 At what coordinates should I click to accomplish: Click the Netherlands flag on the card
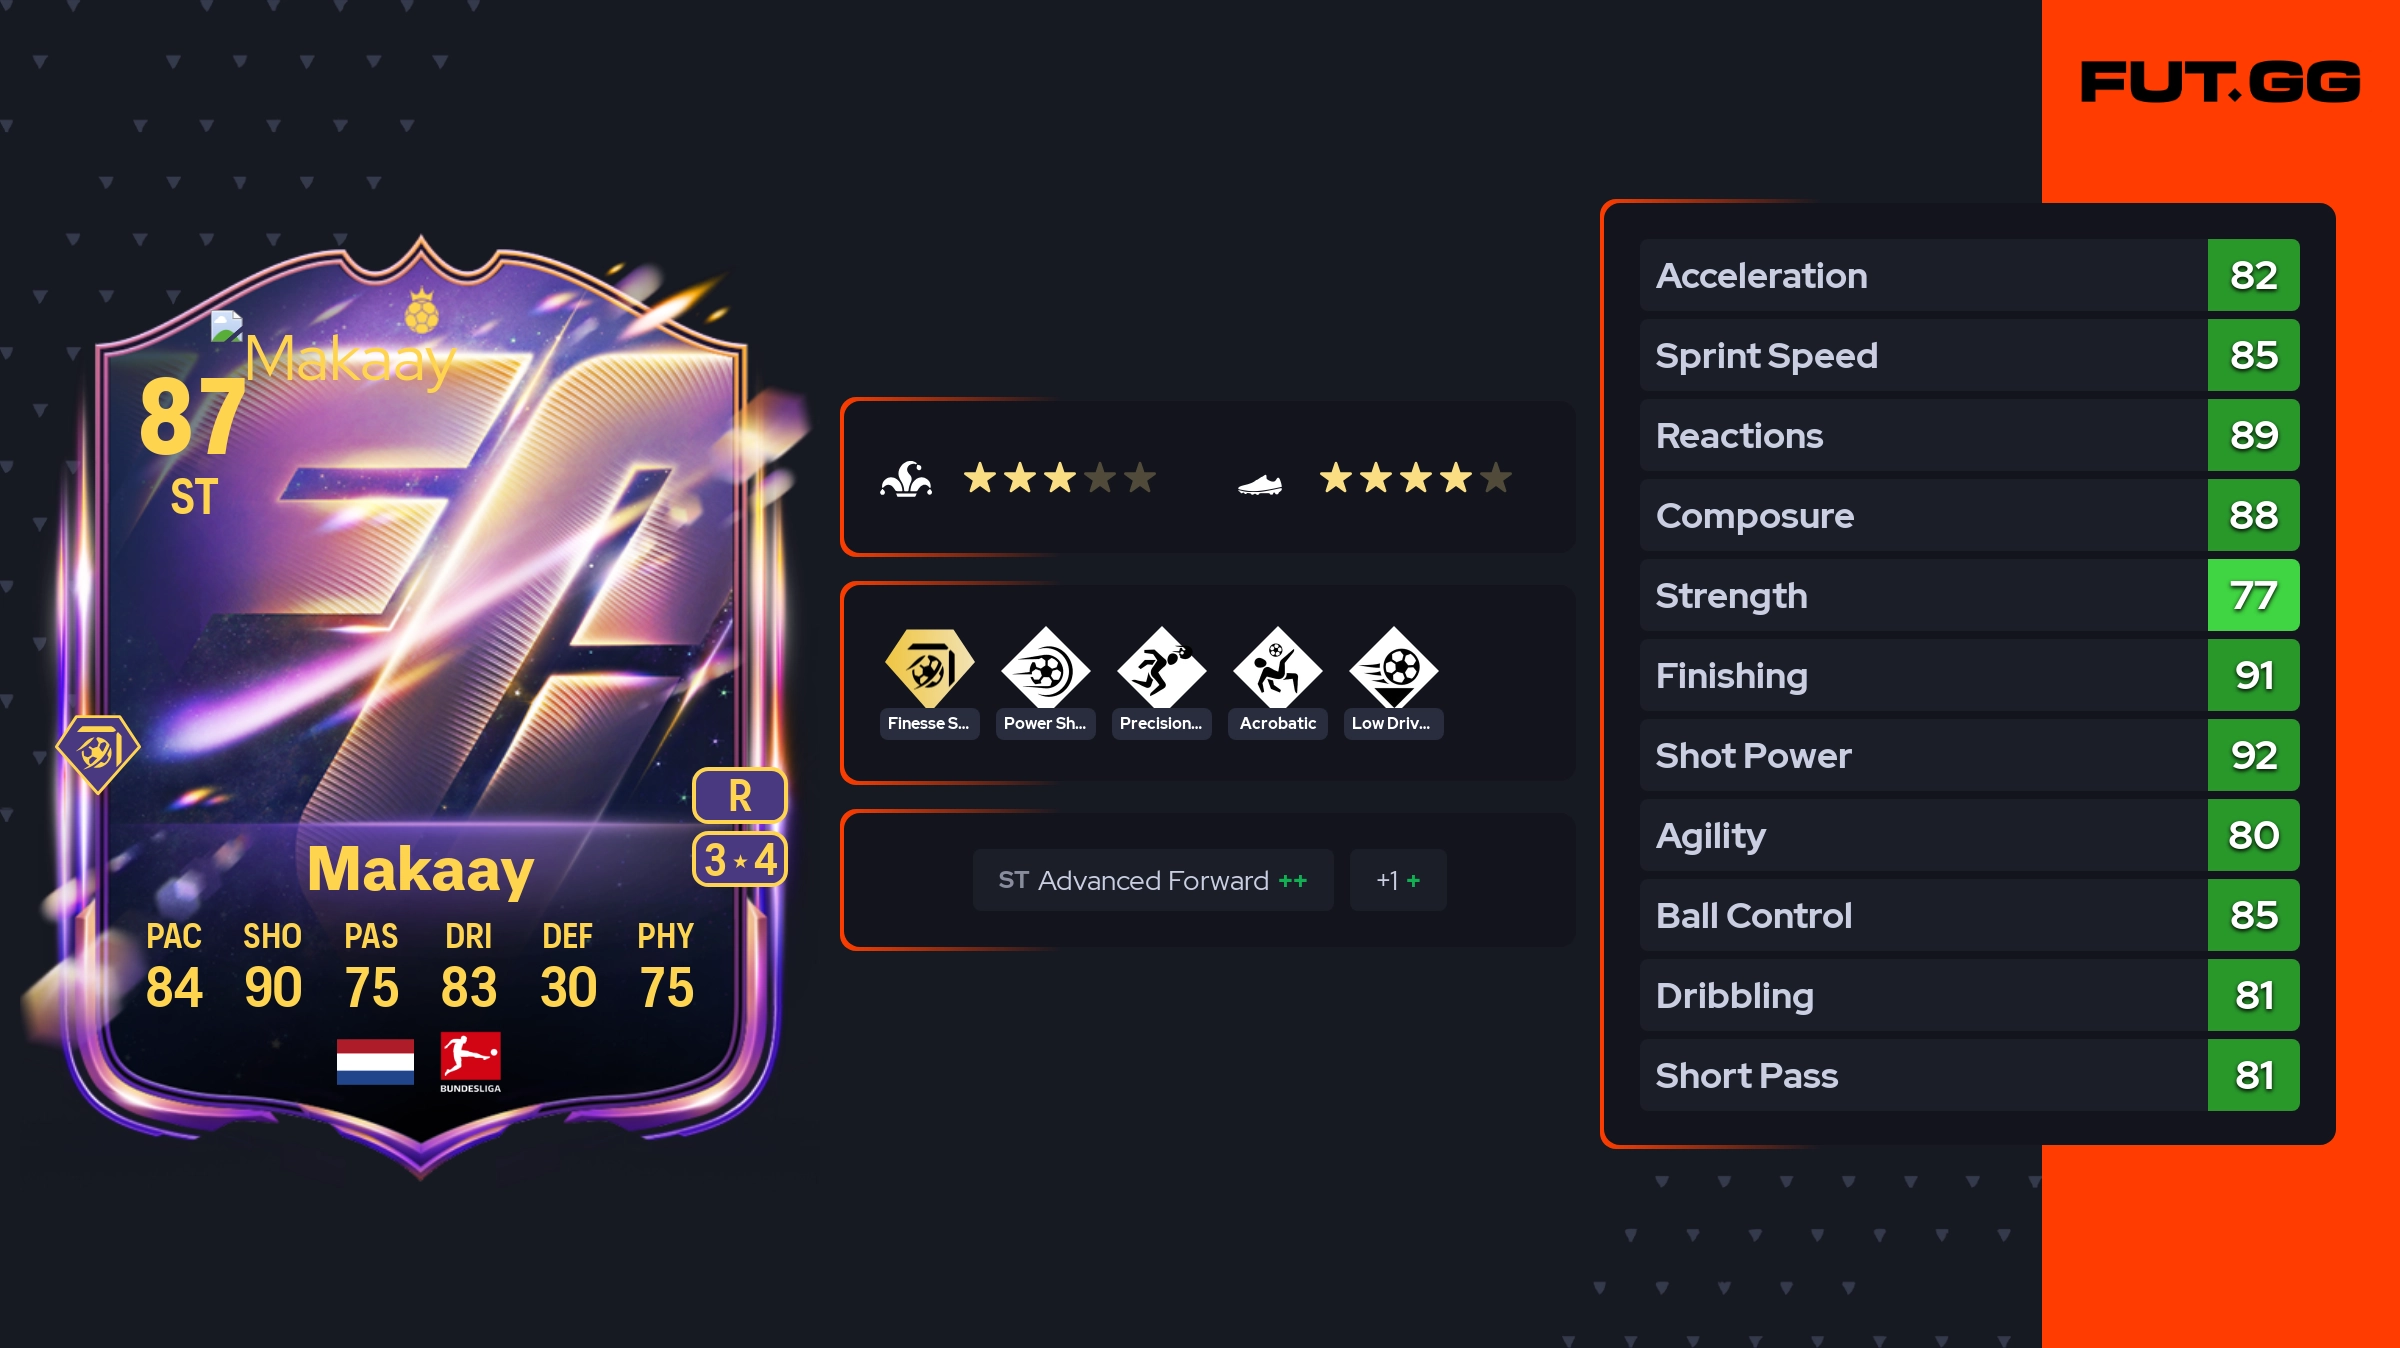click(x=375, y=1061)
